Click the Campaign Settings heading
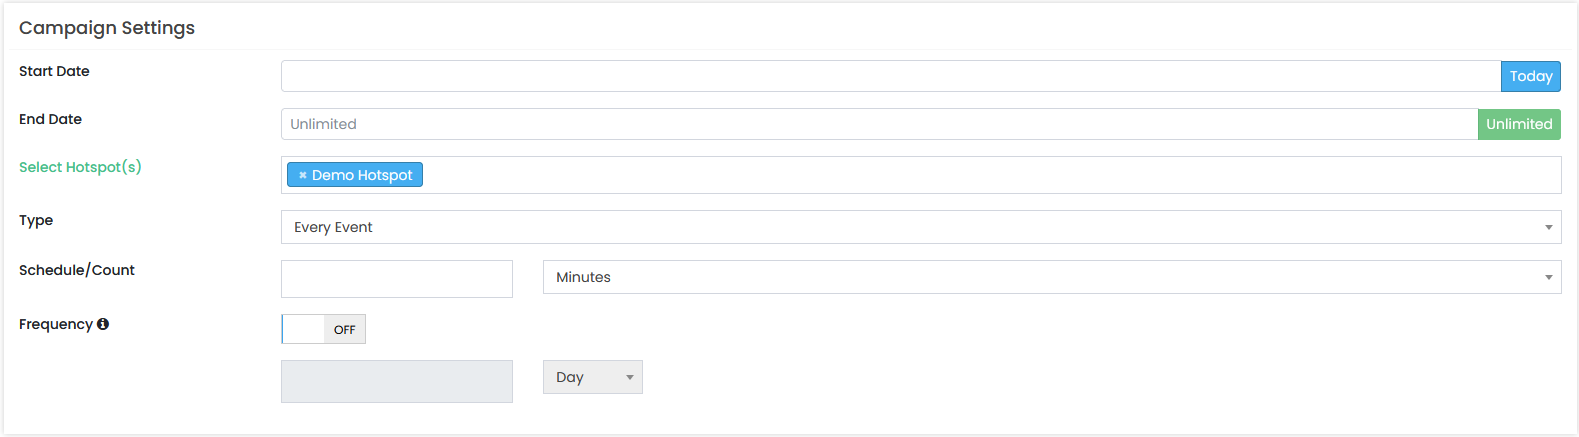 pos(107,28)
